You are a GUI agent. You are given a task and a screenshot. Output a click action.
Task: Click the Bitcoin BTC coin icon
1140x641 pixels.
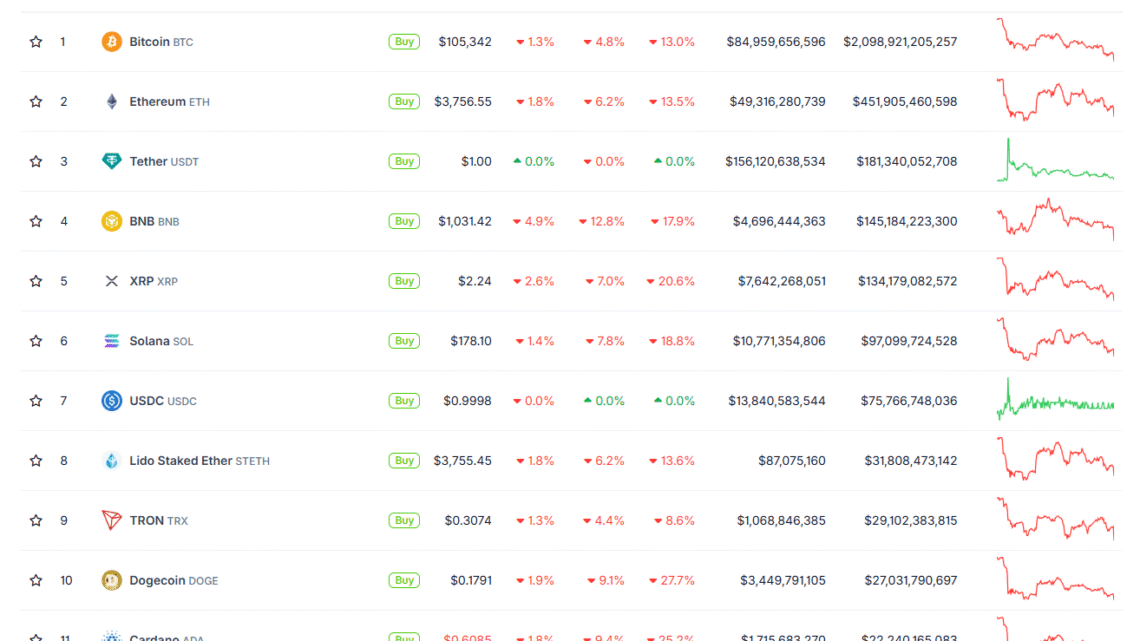tap(110, 42)
